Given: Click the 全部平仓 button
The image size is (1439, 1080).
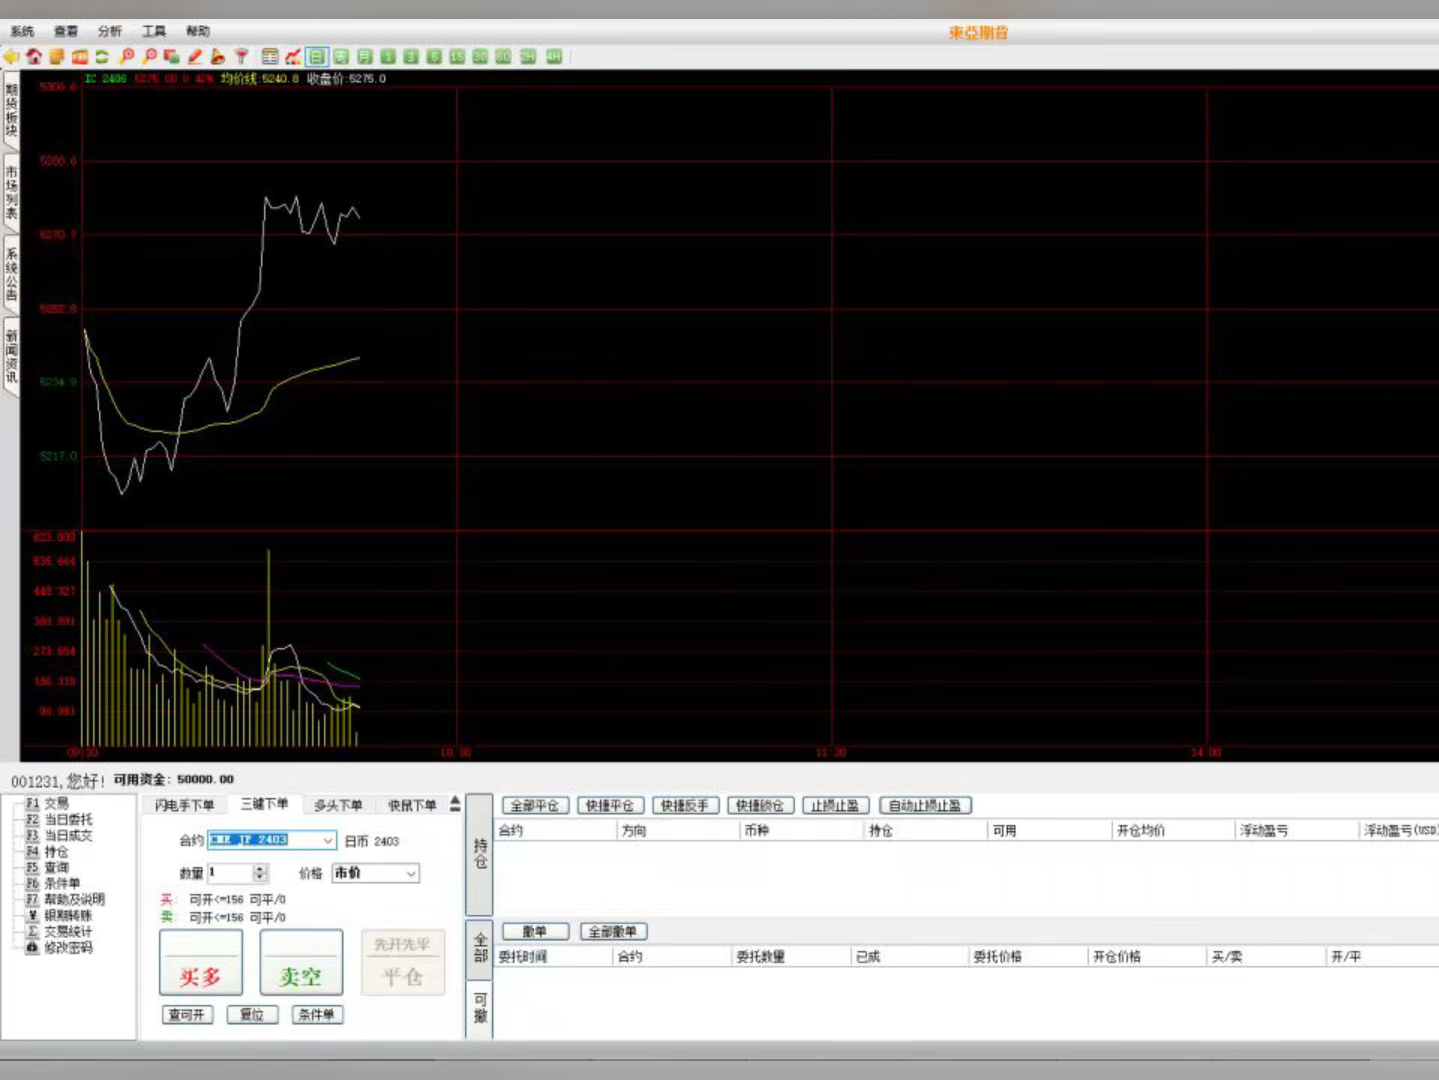Looking at the screenshot, I should point(535,805).
